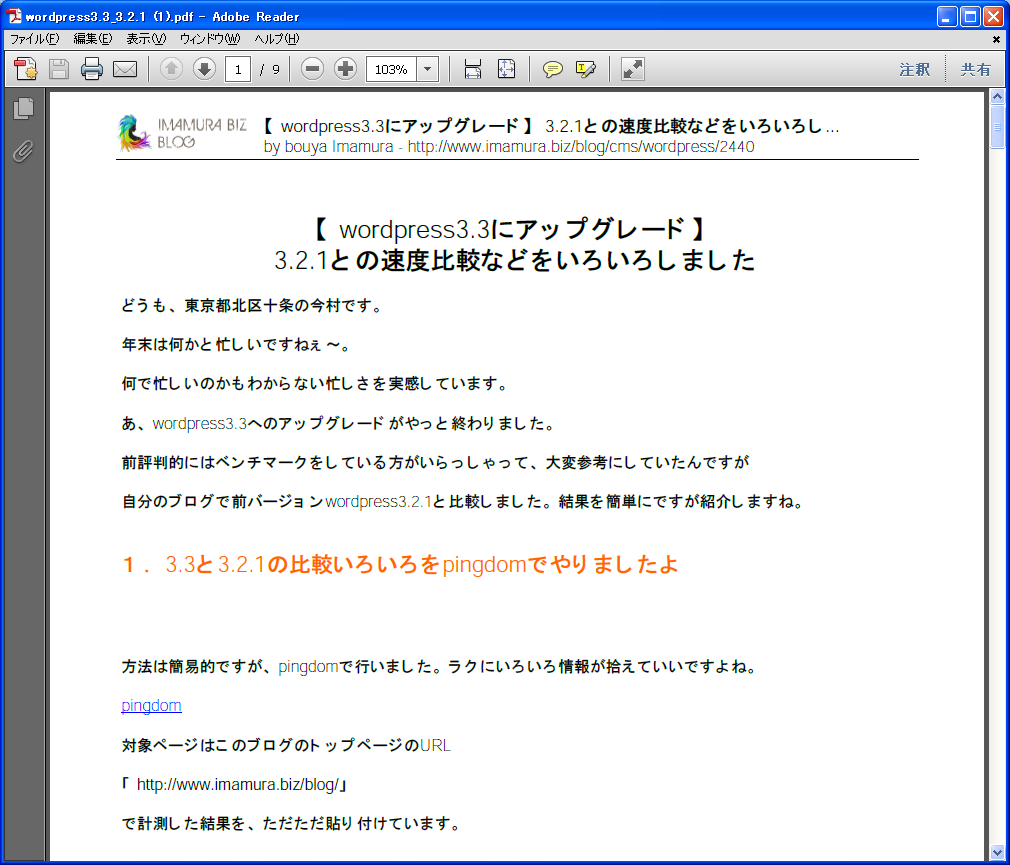The height and width of the screenshot is (865, 1010).
Task: Open the ヘルプ(H) menu
Action: [x=276, y=39]
